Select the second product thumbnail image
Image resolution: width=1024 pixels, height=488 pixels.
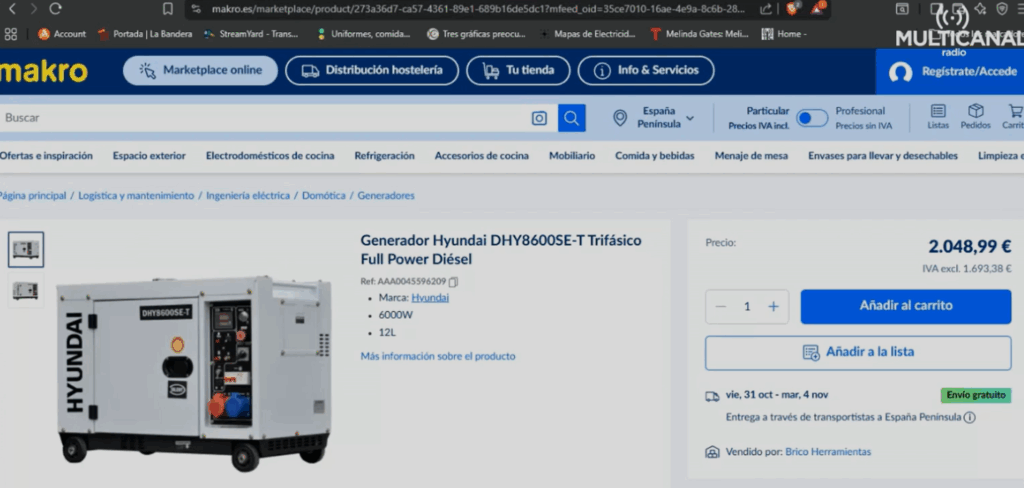click(26, 290)
